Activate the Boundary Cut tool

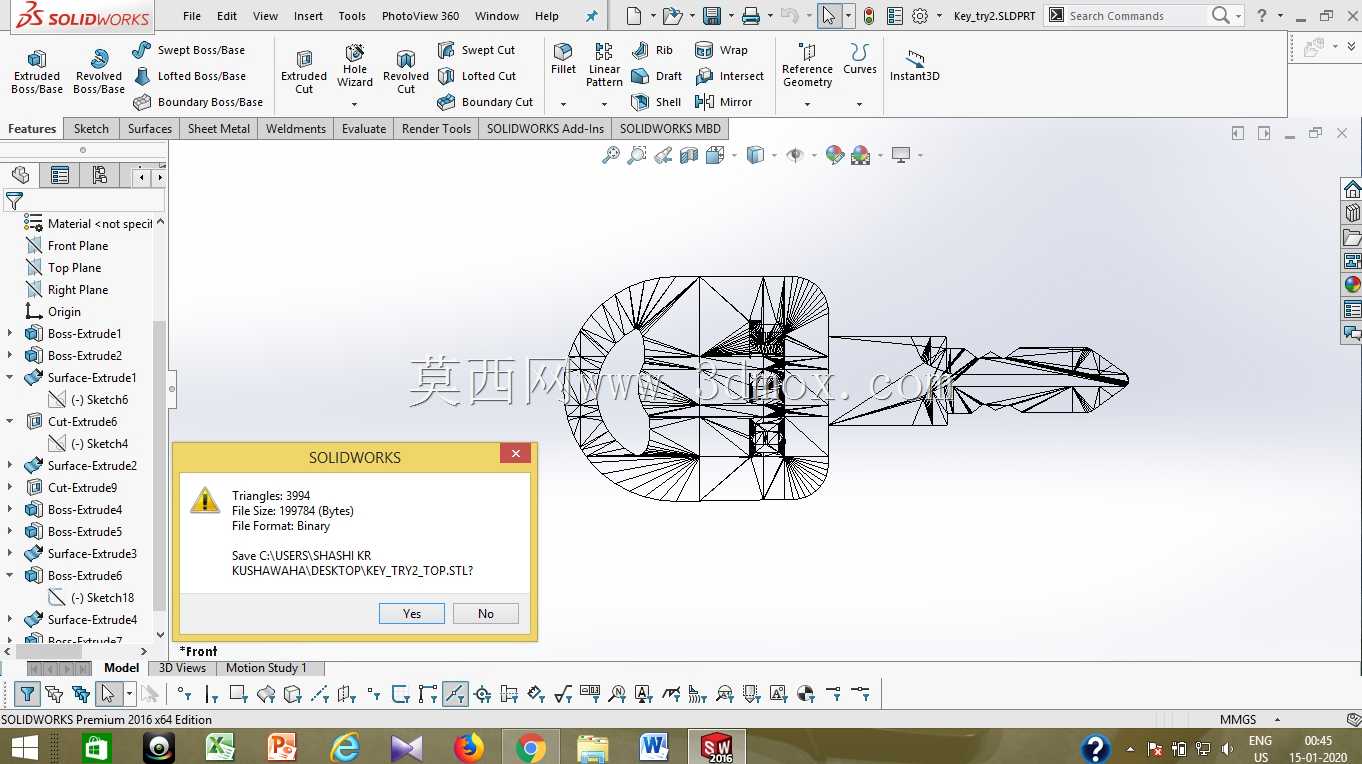coord(485,102)
